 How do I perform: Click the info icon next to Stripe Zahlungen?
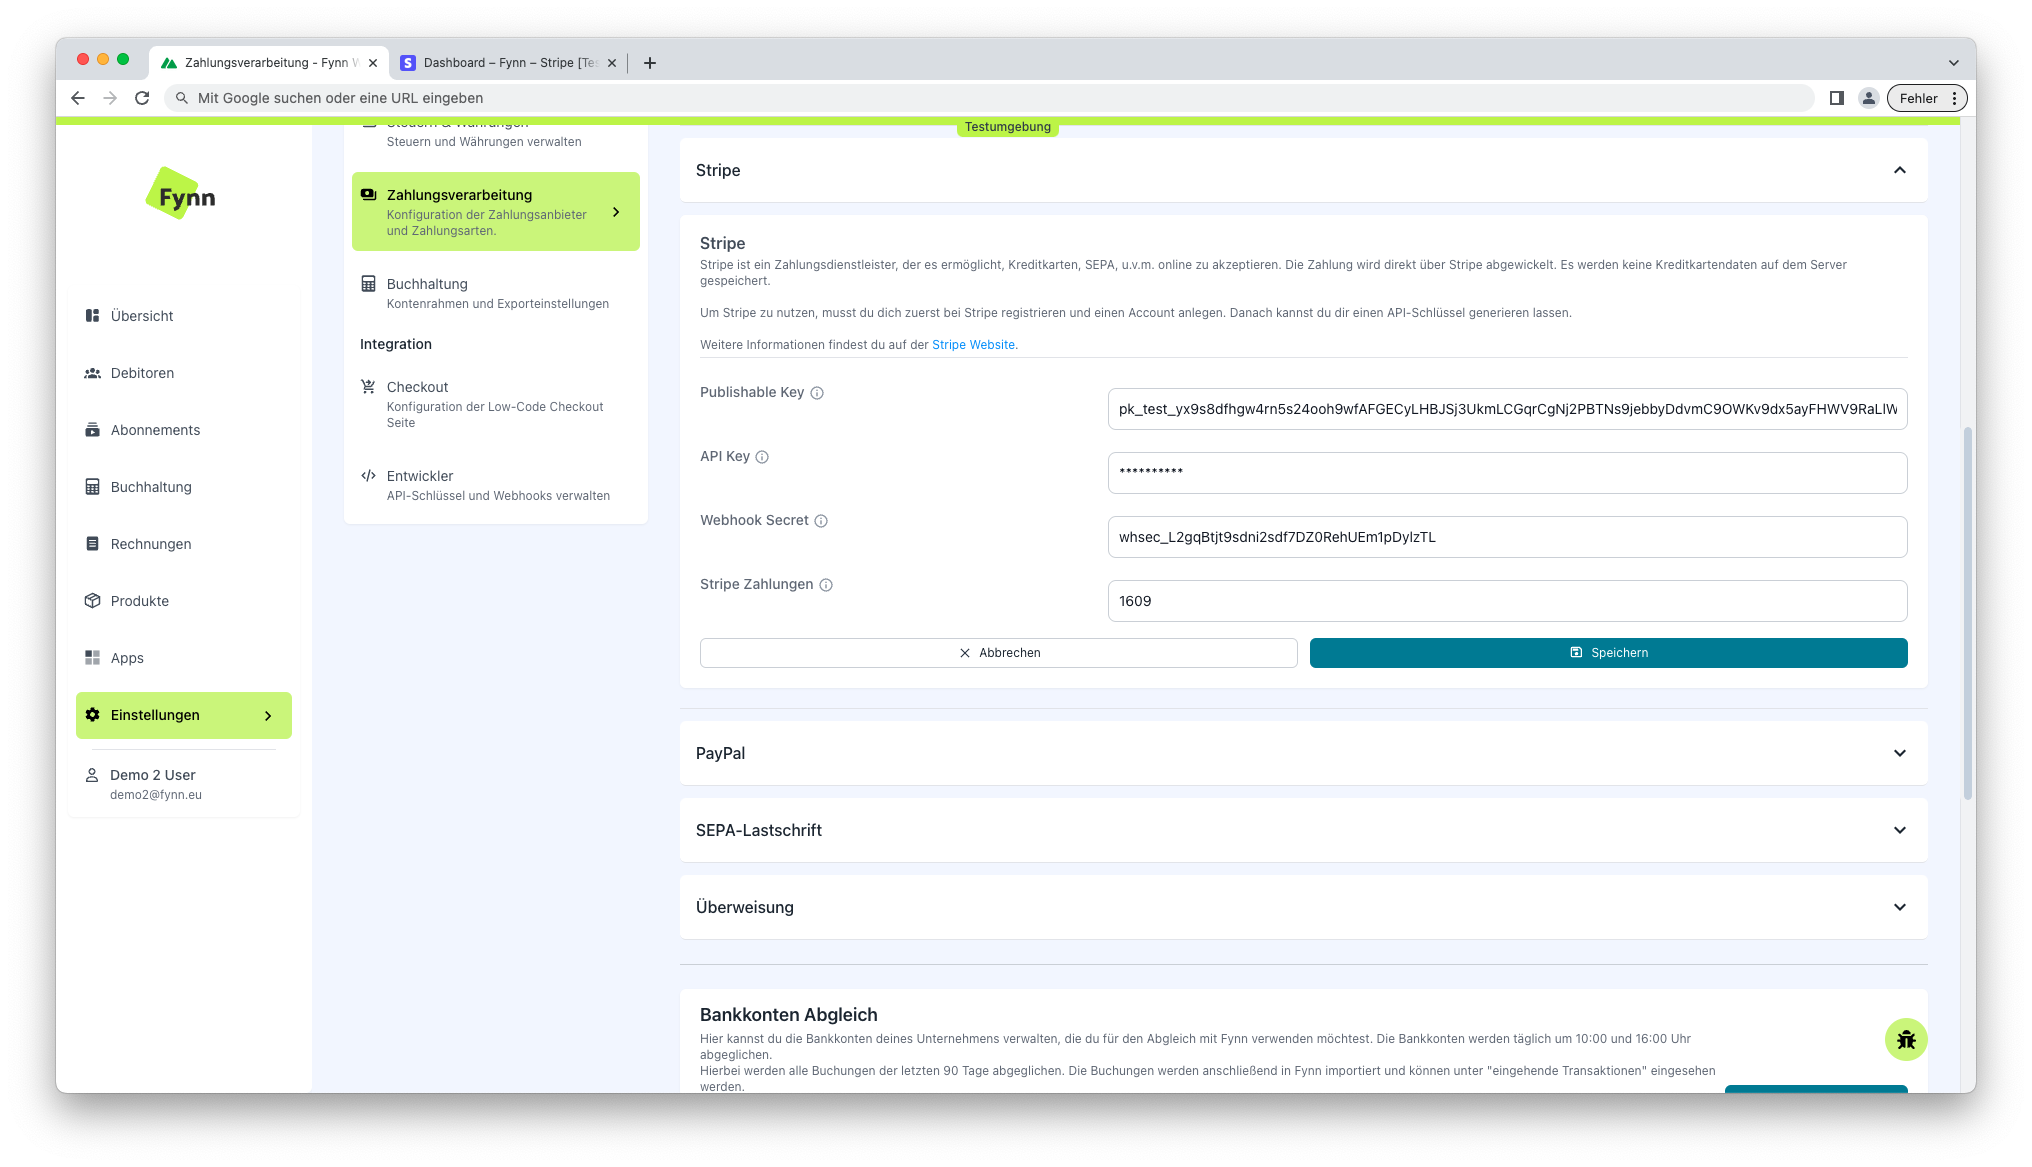(x=826, y=585)
